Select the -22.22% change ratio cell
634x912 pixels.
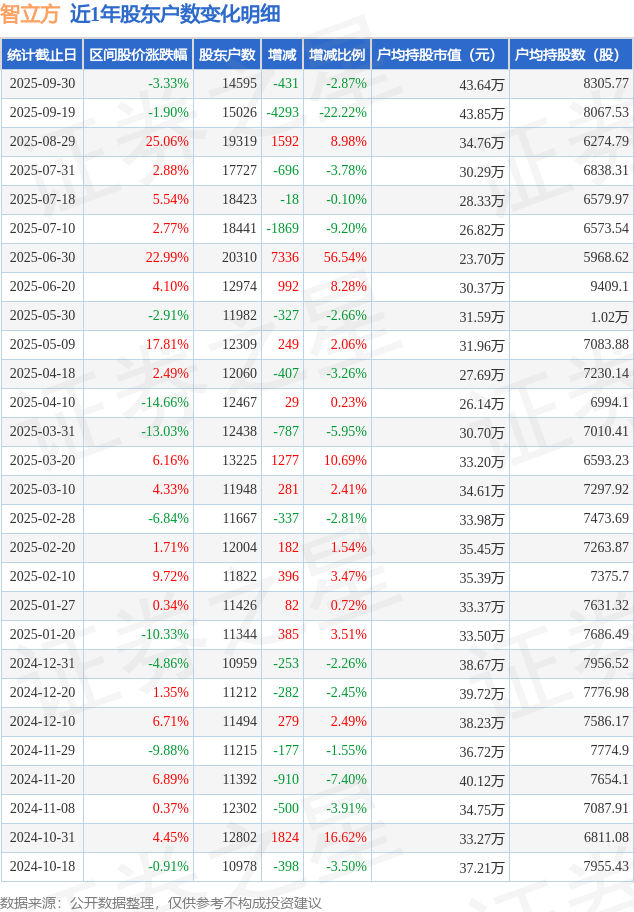pos(343,113)
